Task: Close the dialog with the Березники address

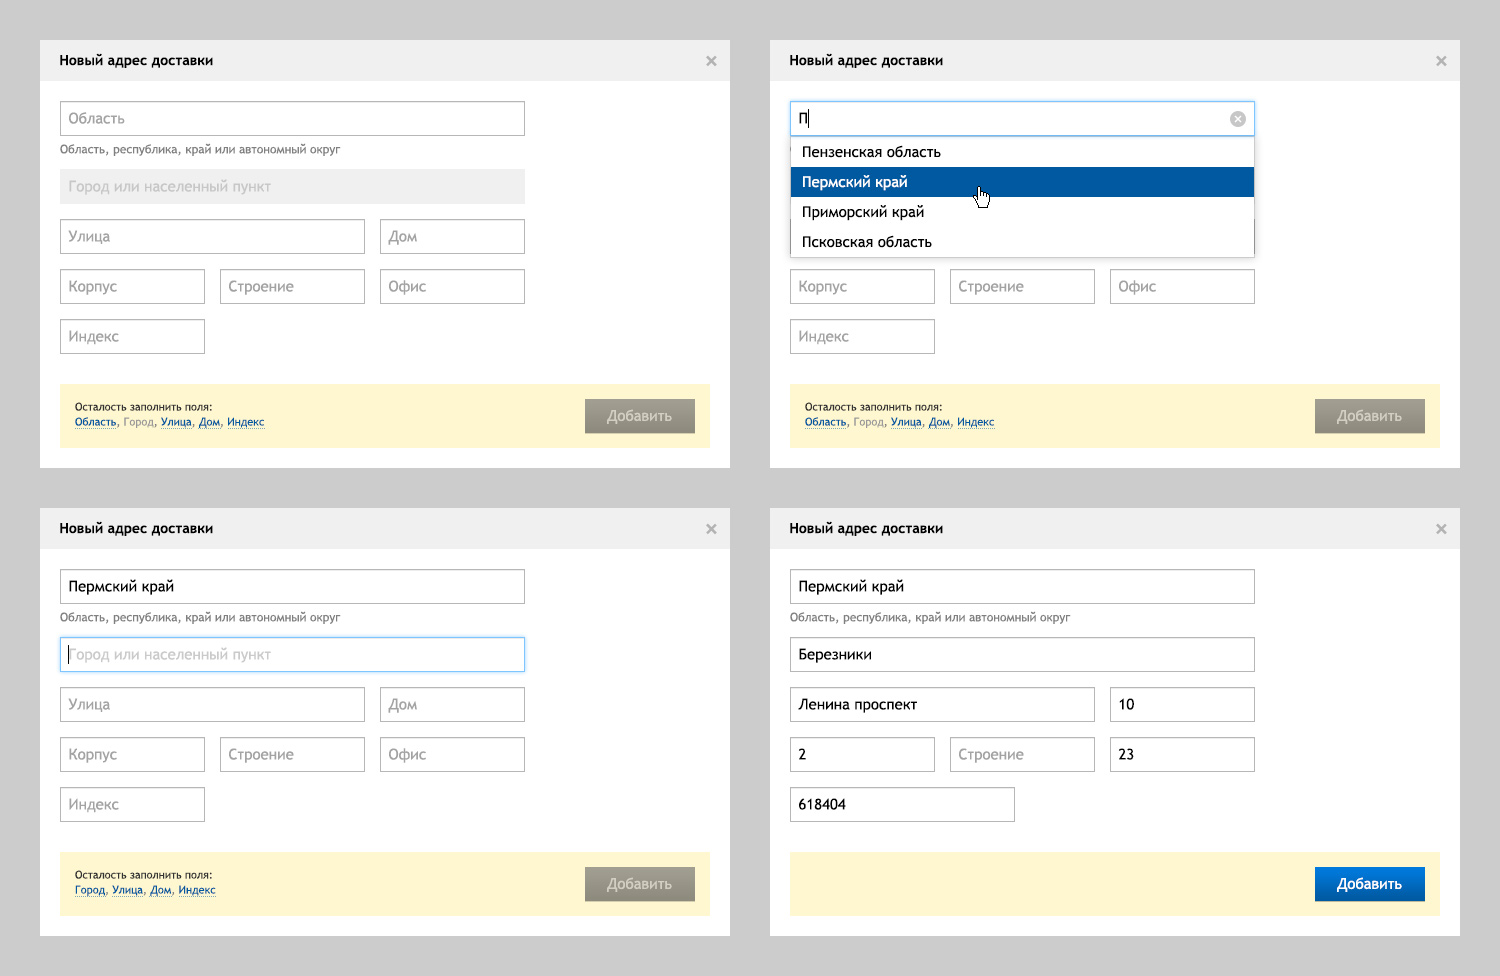Action: click(x=1441, y=529)
